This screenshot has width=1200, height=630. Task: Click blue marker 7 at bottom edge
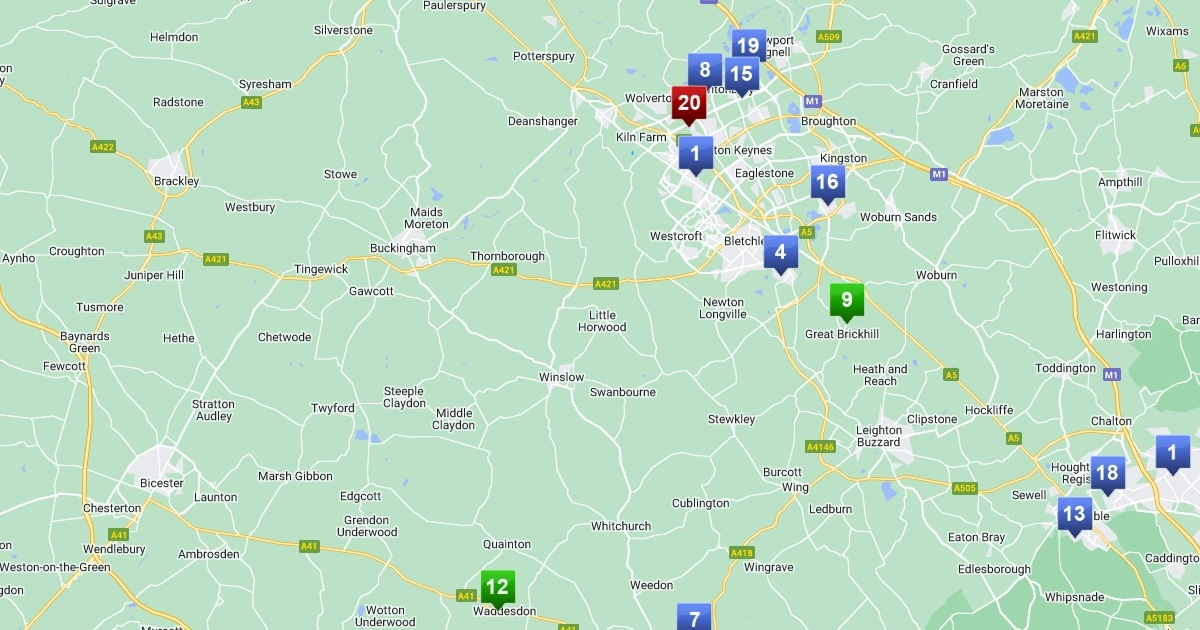(694, 617)
